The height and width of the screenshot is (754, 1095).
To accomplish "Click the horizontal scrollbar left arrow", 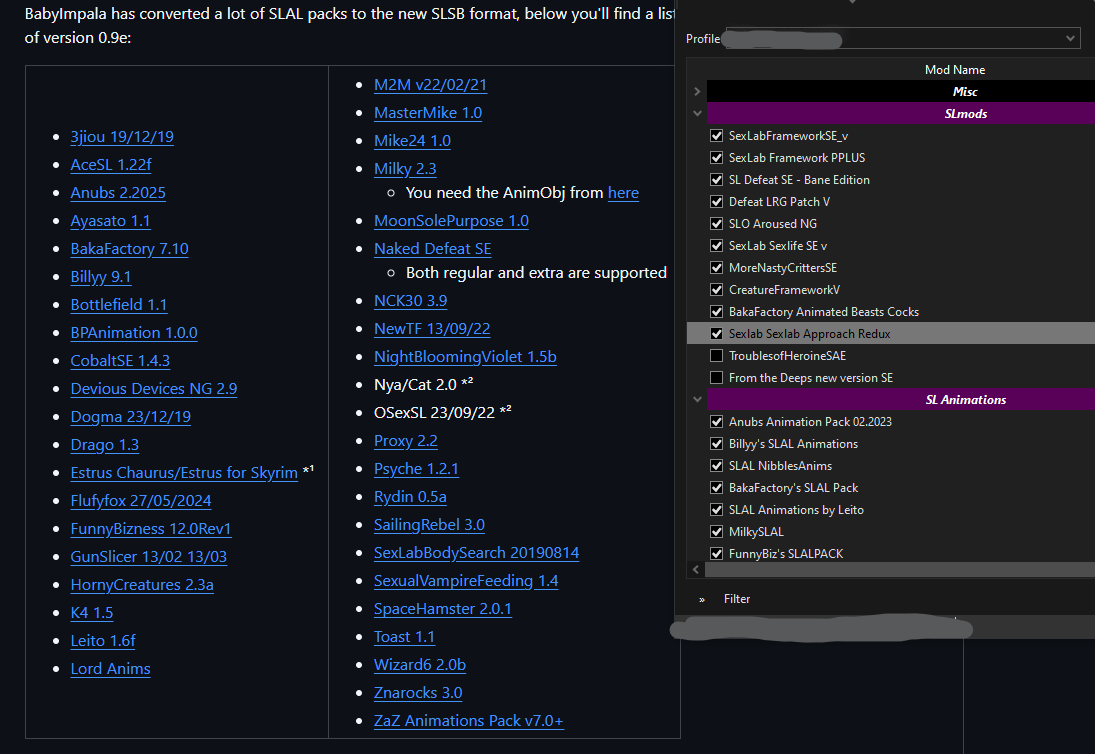I will 696,570.
